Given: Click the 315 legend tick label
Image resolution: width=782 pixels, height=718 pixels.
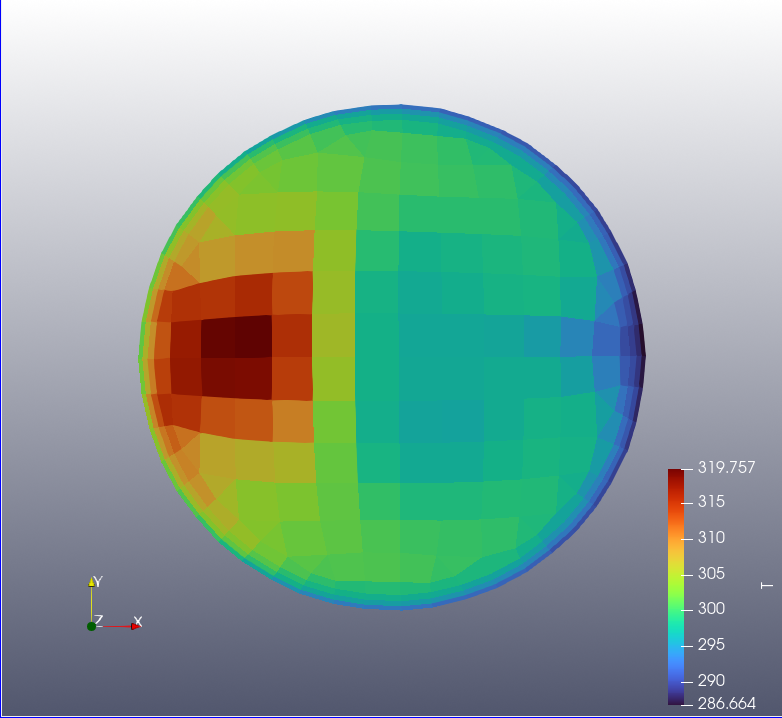Looking at the screenshot, I should pos(712,501).
